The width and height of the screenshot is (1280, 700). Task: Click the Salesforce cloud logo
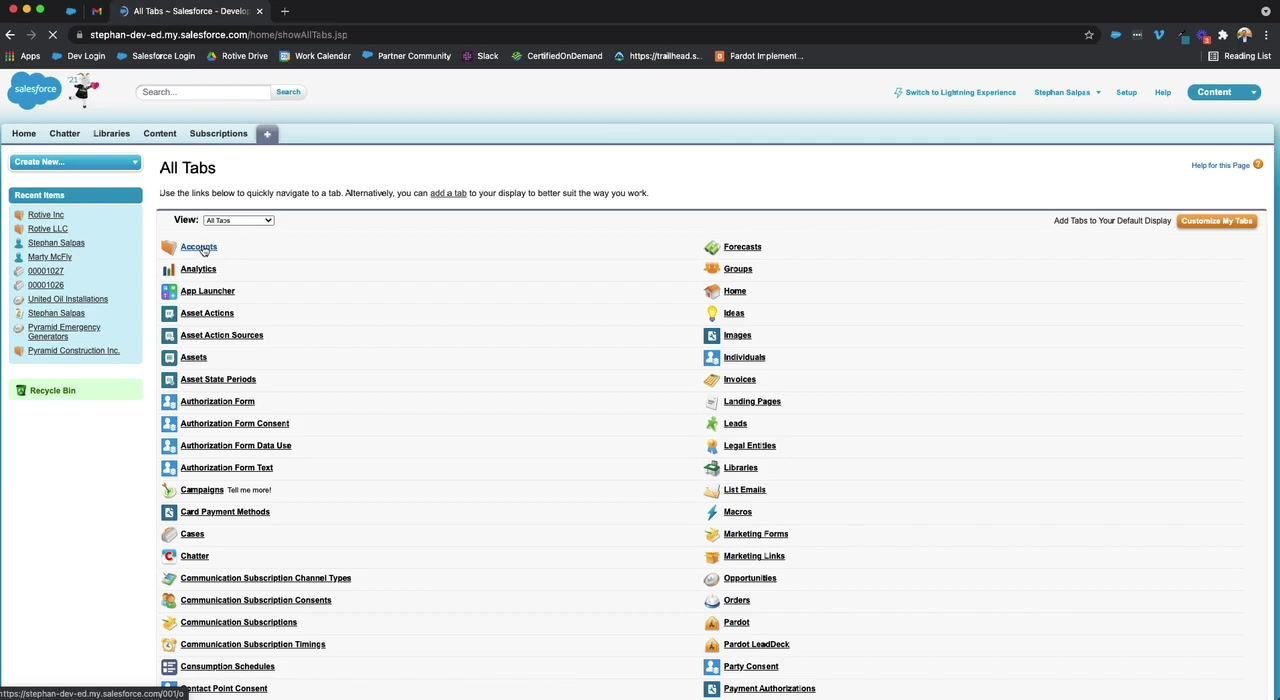pyautogui.click(x=35, y=90)
